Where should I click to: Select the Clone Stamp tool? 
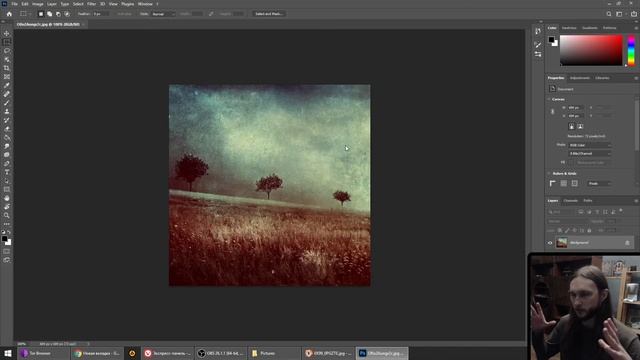[x=7, y=111]
